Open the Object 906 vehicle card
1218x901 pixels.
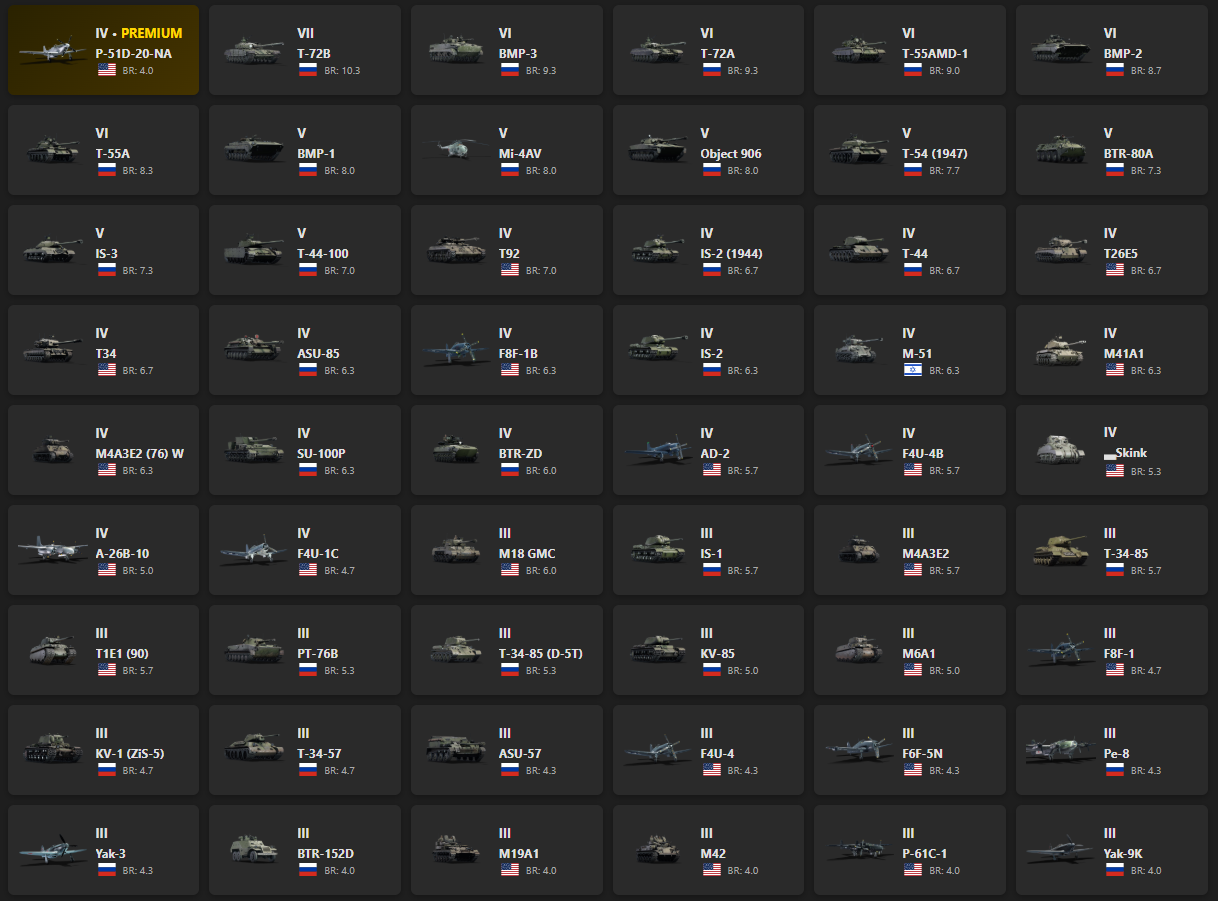(708, 150)
